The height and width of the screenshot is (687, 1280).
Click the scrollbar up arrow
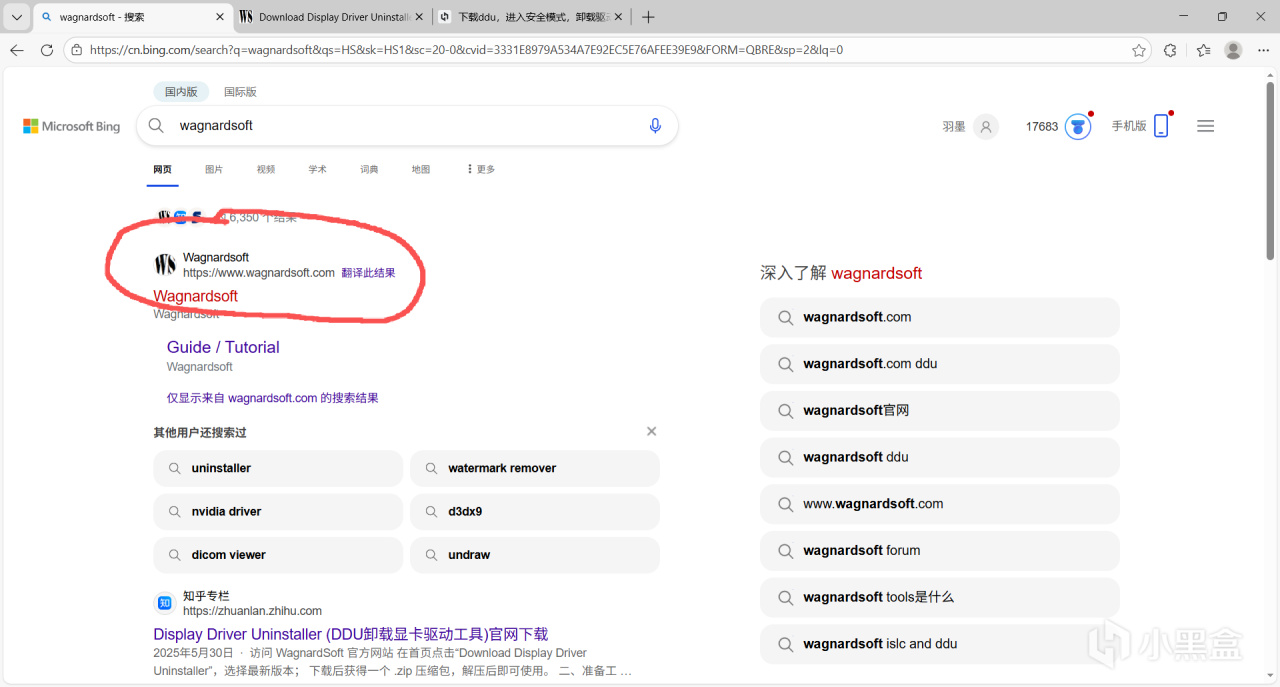point(1271,76)
